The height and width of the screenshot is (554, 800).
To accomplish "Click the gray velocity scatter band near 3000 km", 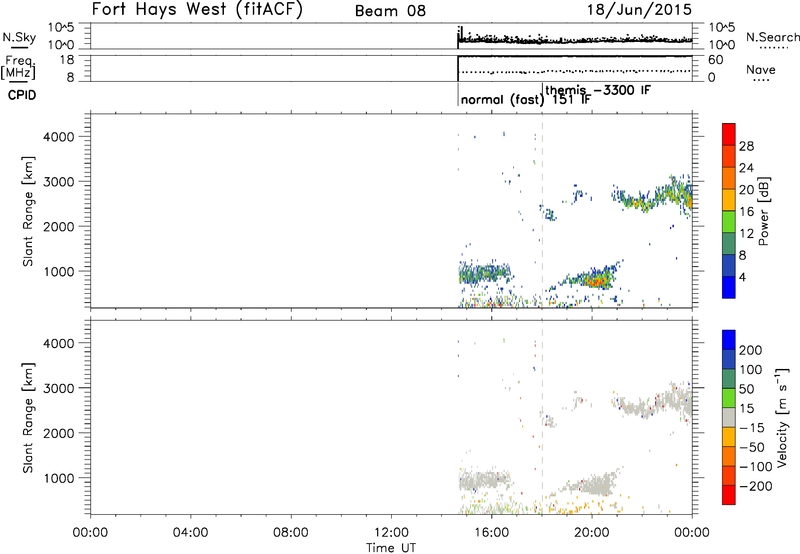I will coord(653,403).
